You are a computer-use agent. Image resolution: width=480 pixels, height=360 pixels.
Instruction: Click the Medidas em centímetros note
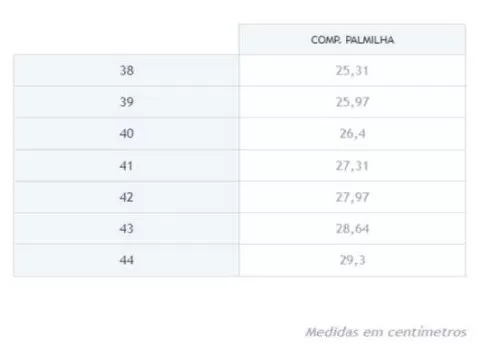coord(386,332)
